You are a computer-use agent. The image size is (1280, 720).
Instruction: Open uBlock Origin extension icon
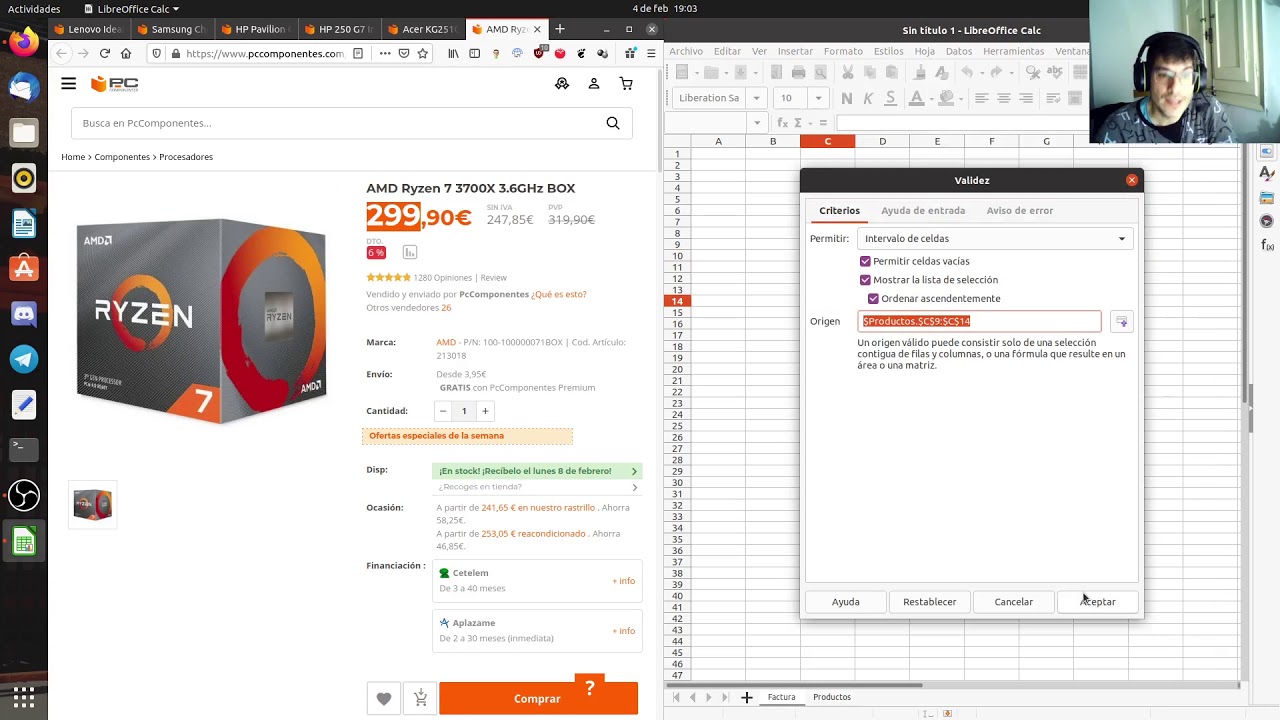click(539, 53)
